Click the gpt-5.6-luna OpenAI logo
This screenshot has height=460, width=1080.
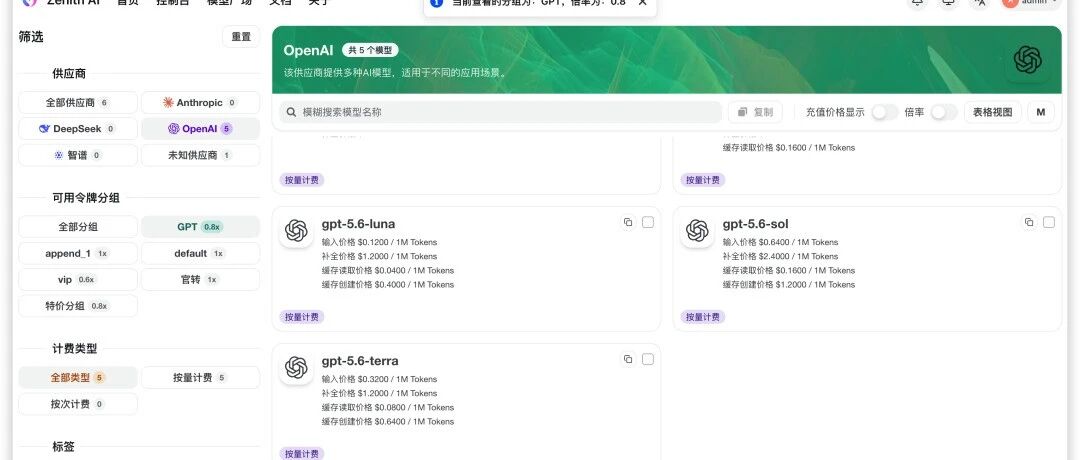296,231
